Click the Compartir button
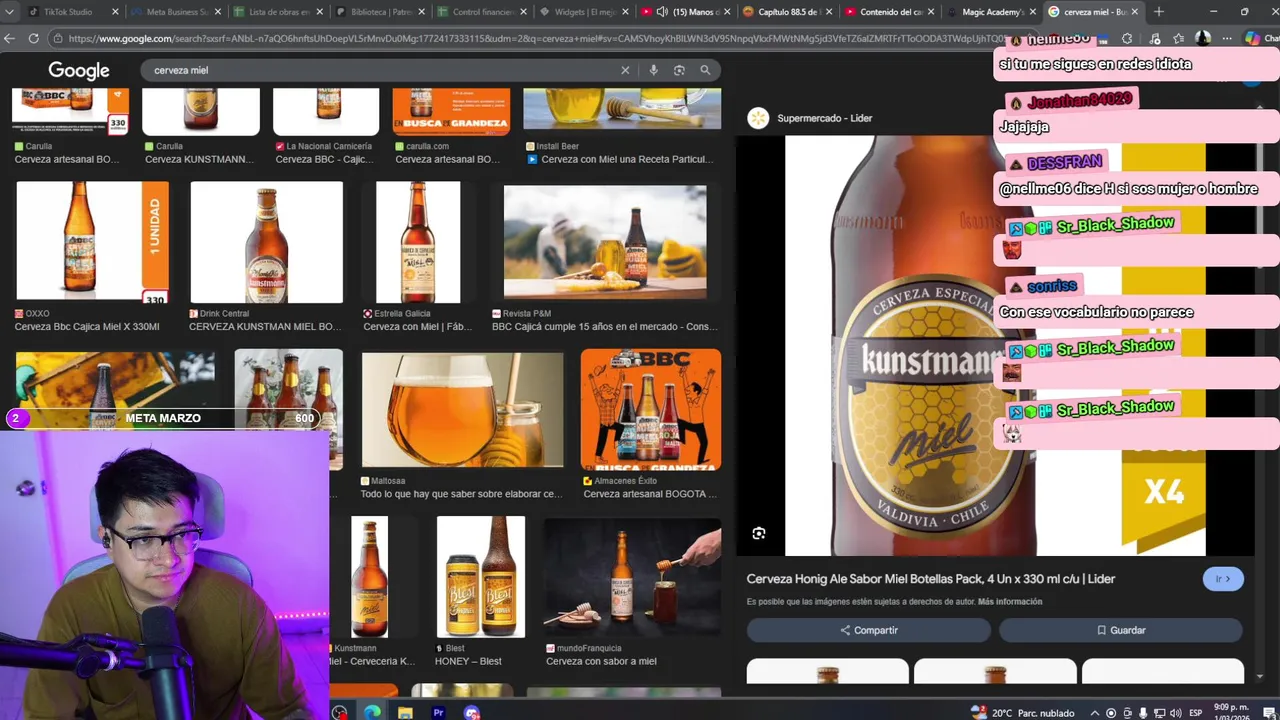 [x=869, y=630]
